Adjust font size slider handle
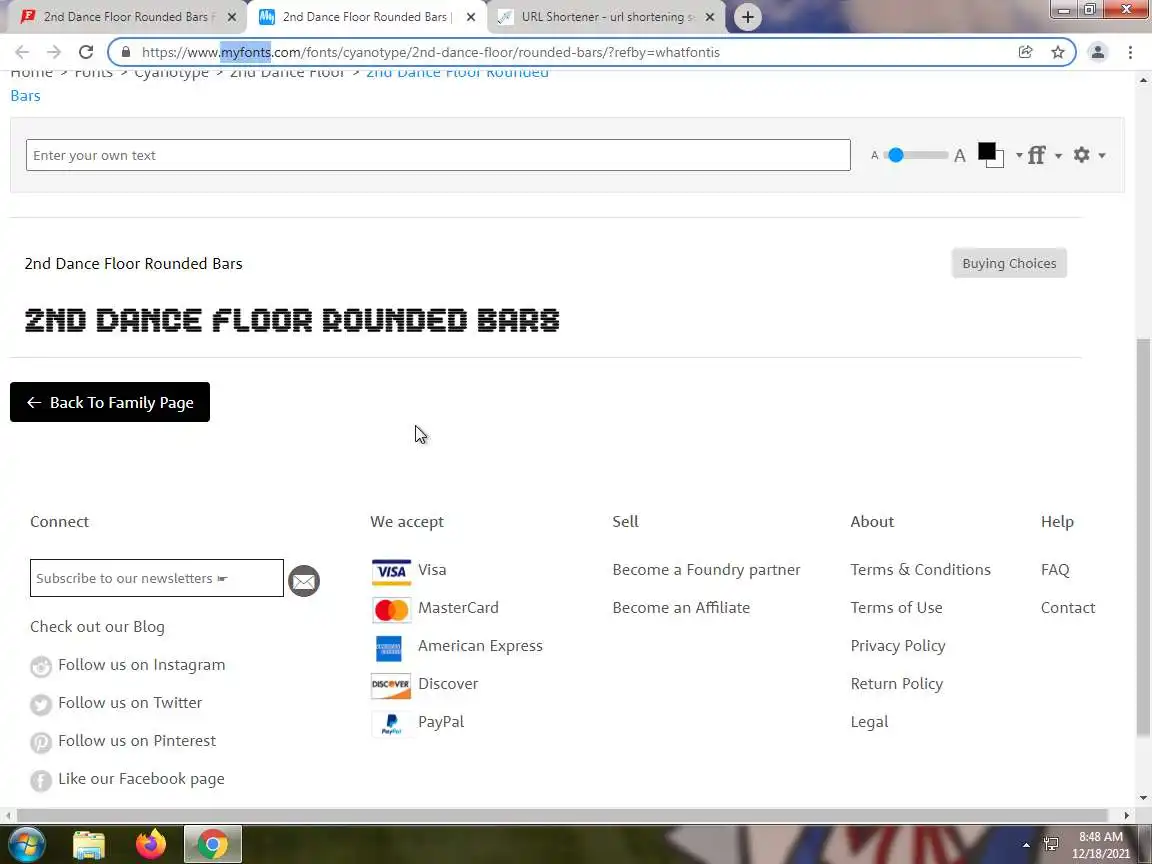The image size is (1152, 864). coord(896,155)
